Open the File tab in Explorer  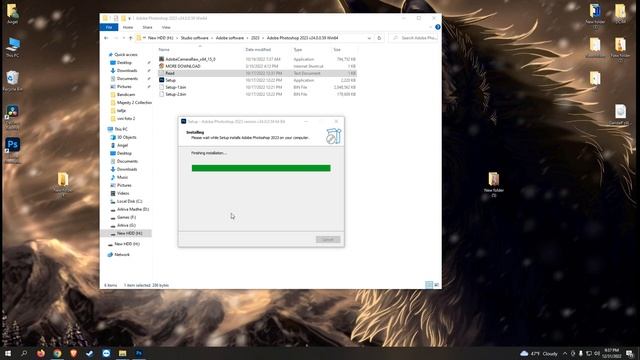point(109,27)
